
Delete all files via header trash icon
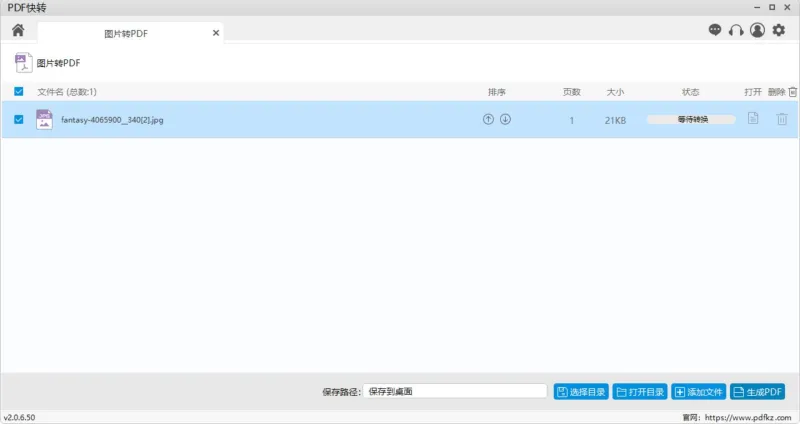(x=792, y=92)
